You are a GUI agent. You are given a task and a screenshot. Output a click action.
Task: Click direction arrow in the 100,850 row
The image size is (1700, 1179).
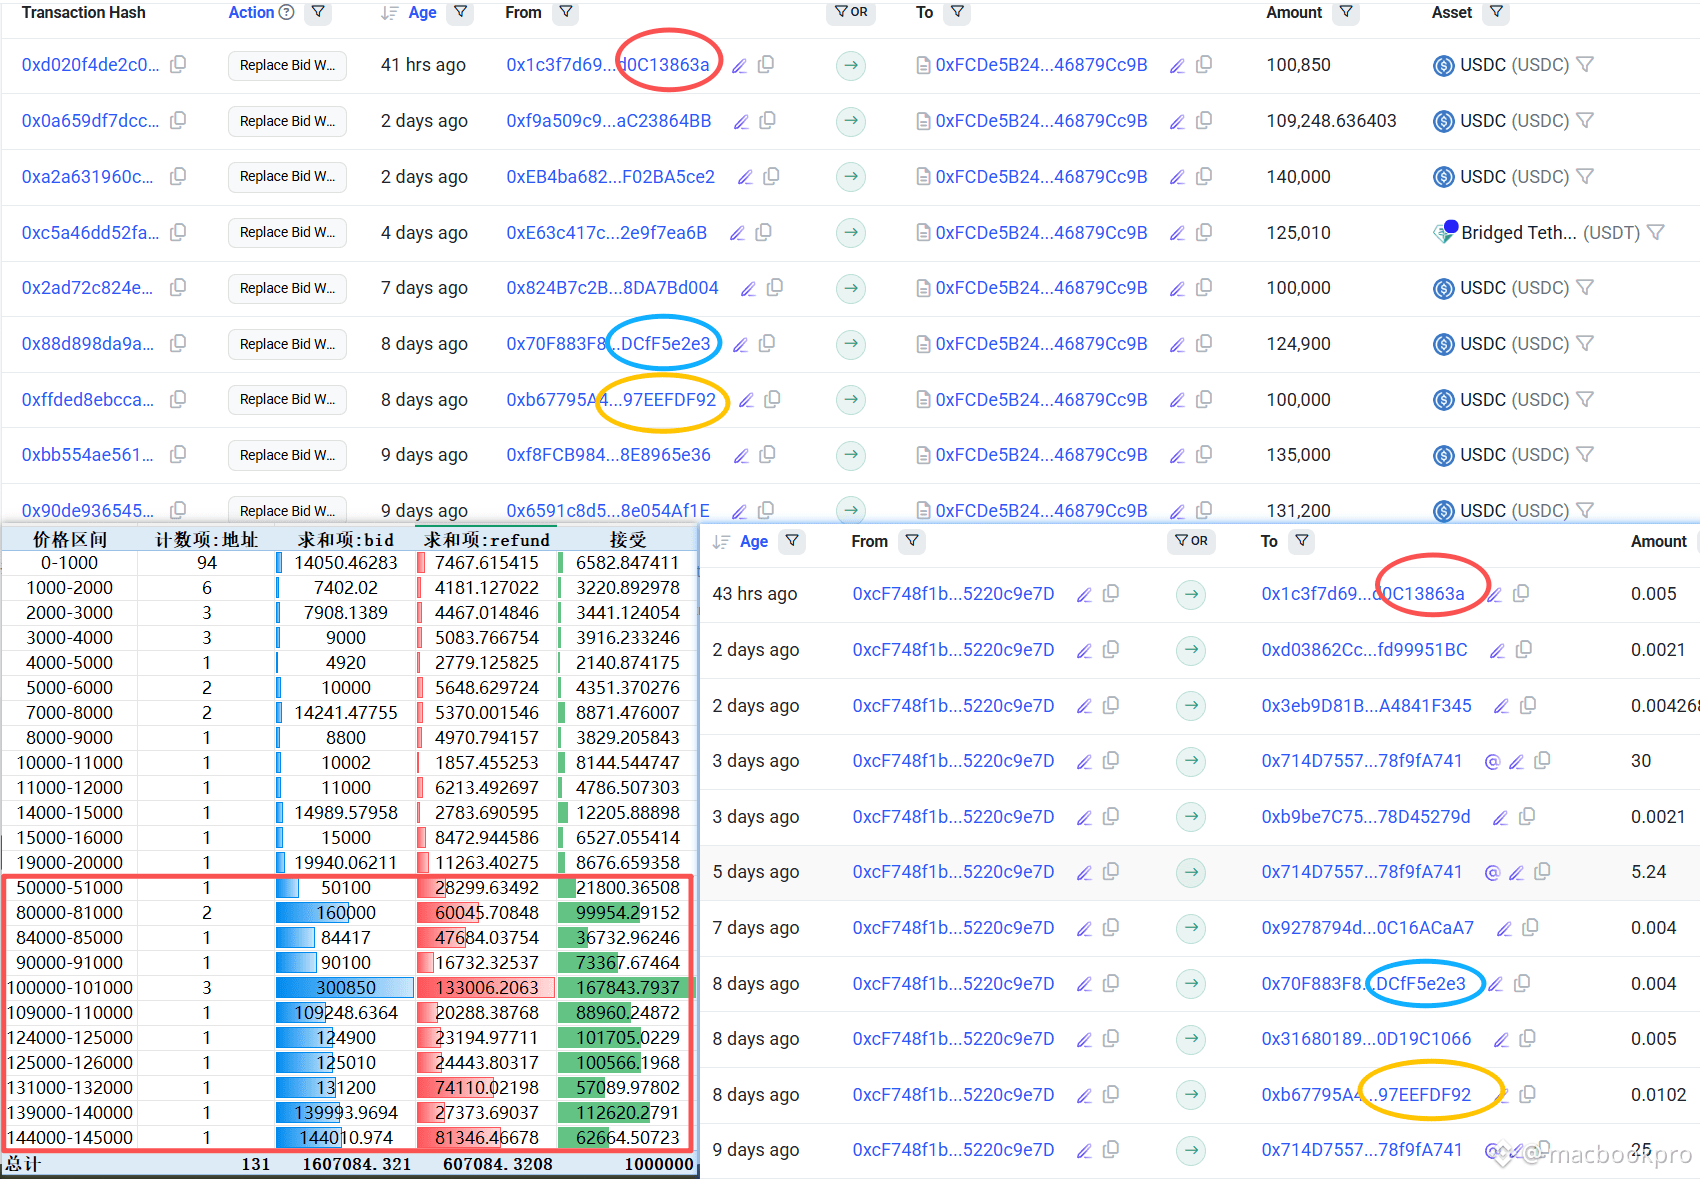[x=851, y=65]
